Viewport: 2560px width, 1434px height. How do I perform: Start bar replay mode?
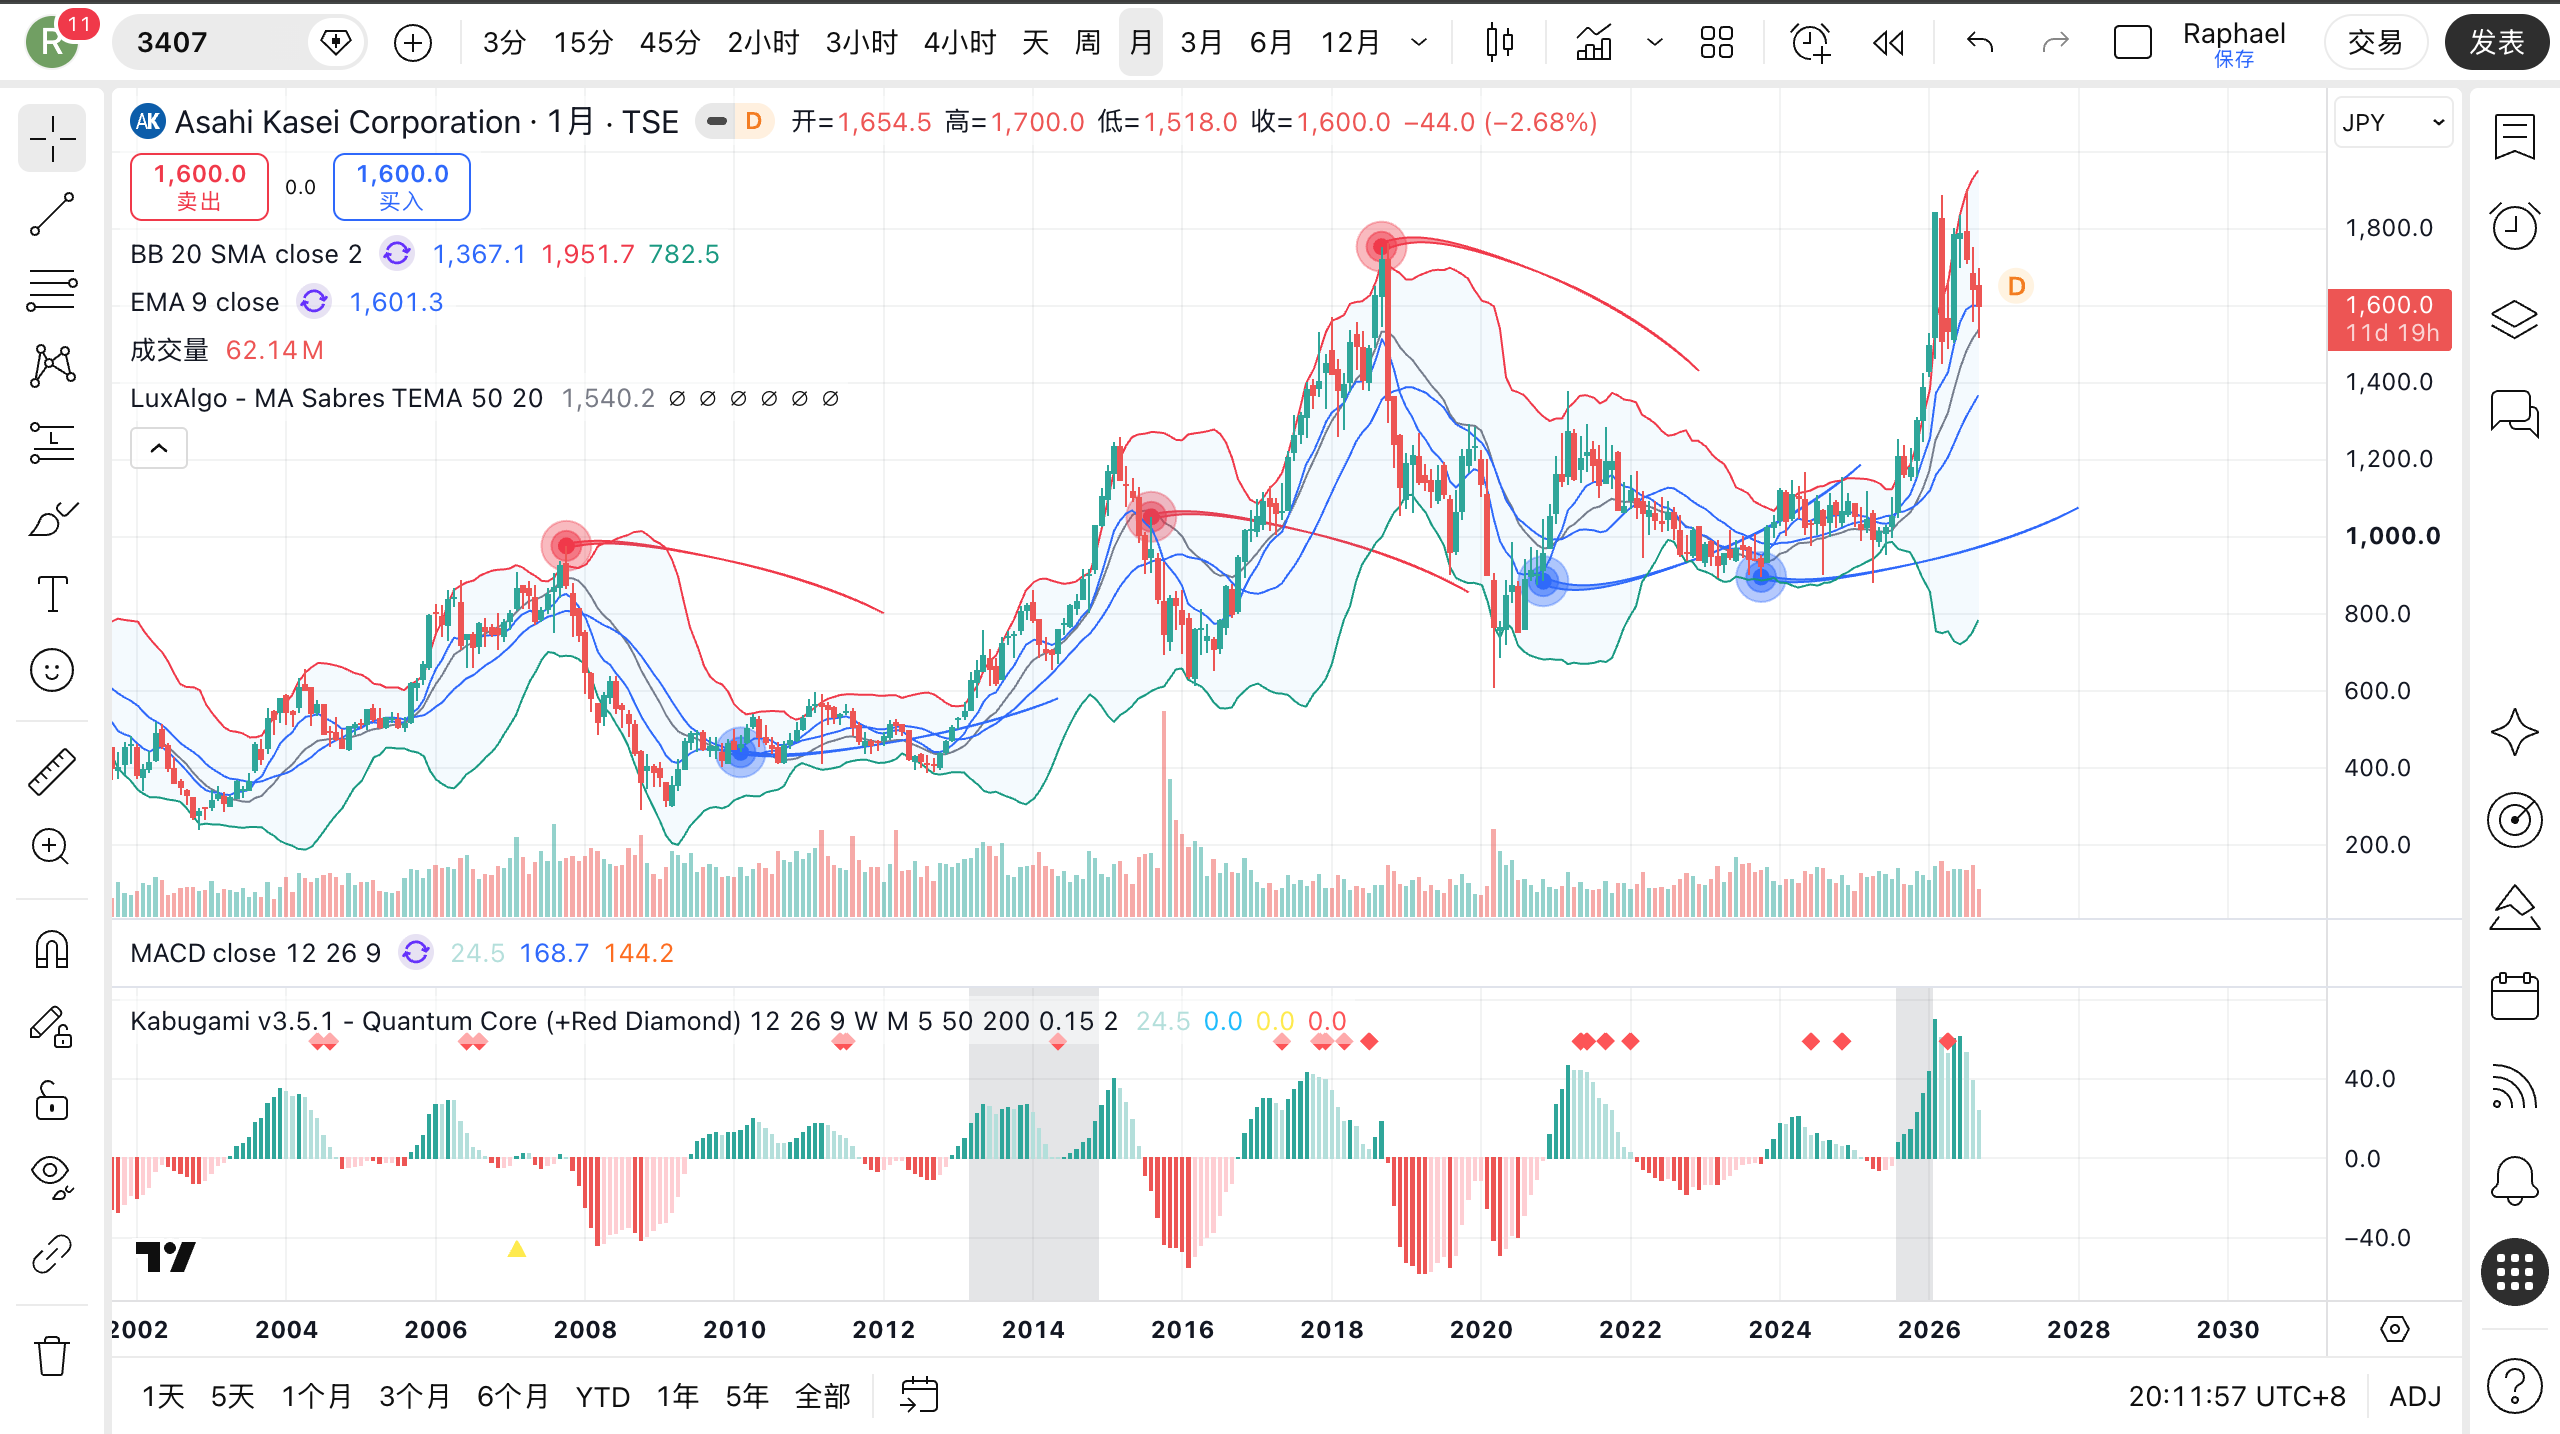(x=1888, y=42)
